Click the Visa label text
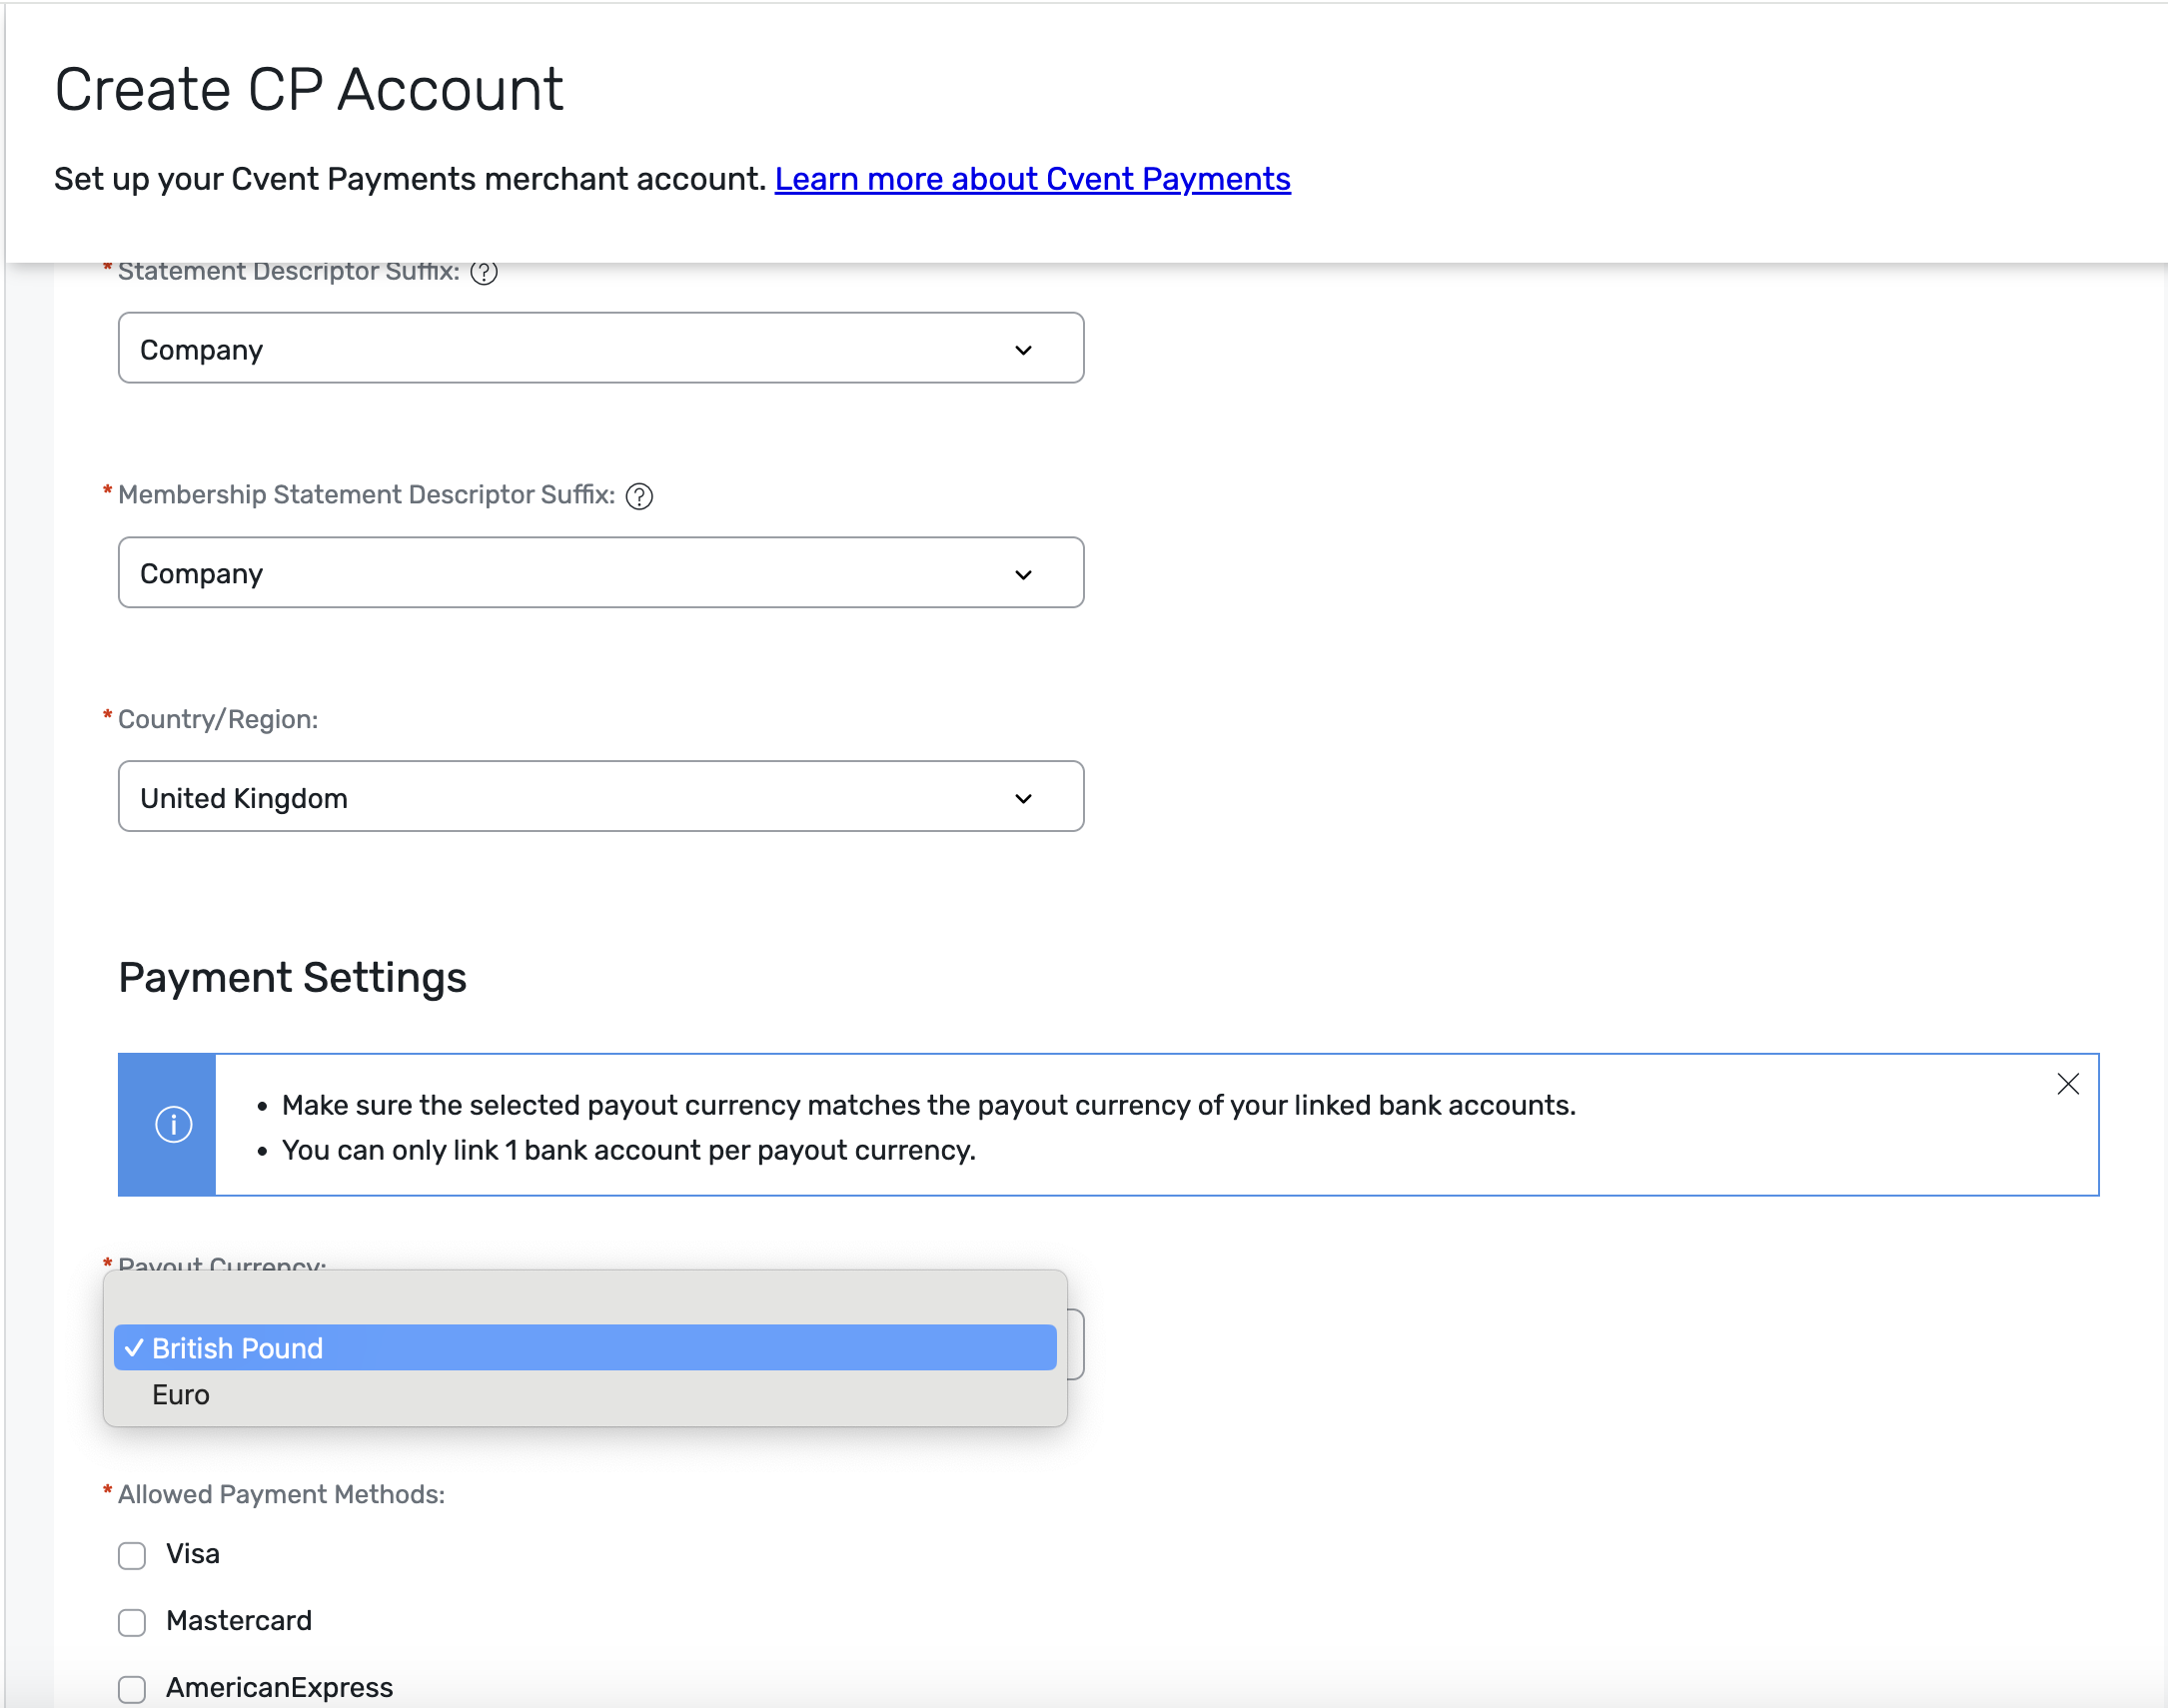Screen dimensions: 2168x1708 tap(193, 1554)
